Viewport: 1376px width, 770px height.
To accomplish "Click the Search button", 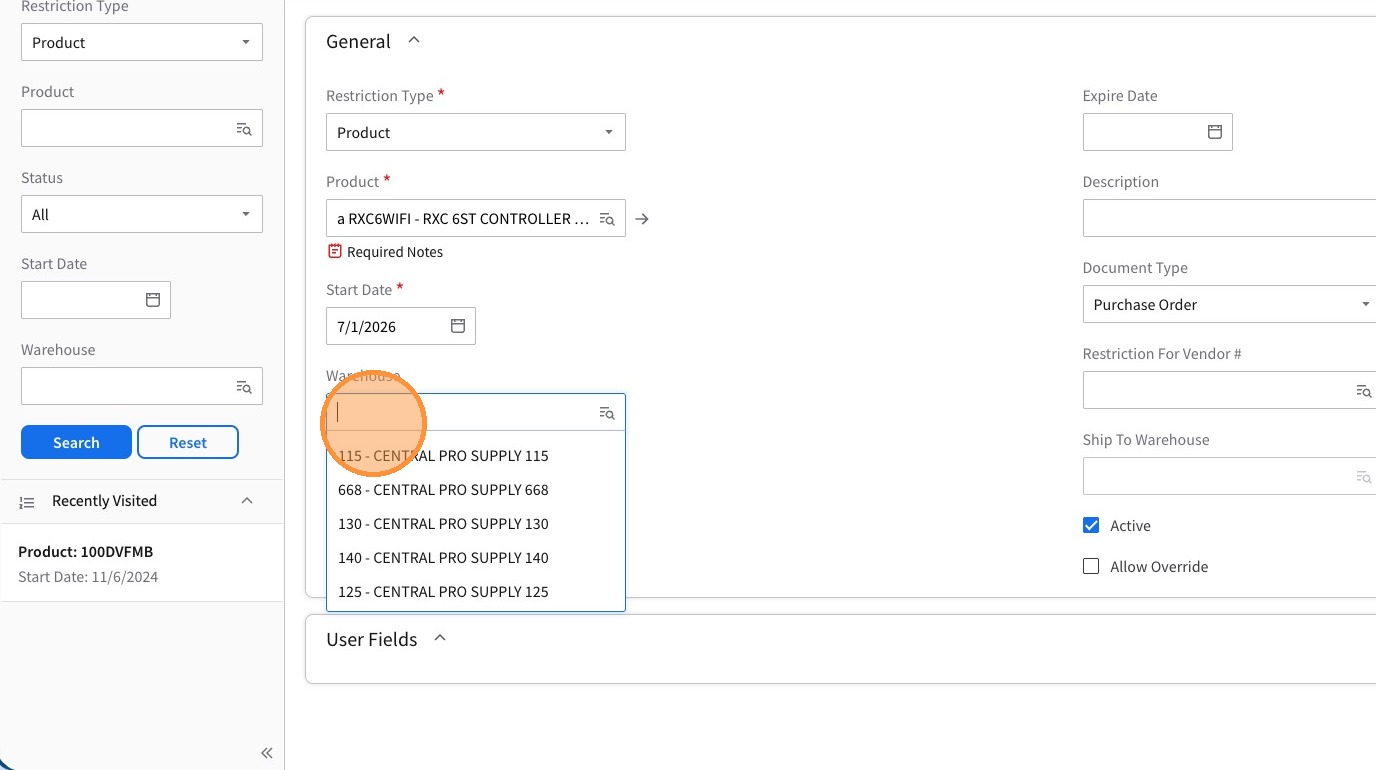I will point(76,442).
